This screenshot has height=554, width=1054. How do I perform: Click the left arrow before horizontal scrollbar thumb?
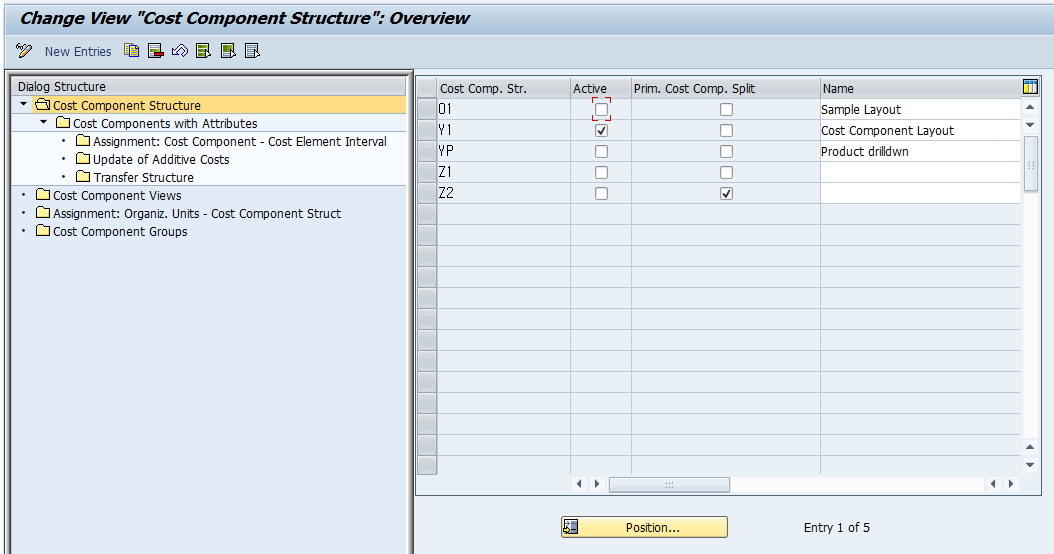[579, 484]
